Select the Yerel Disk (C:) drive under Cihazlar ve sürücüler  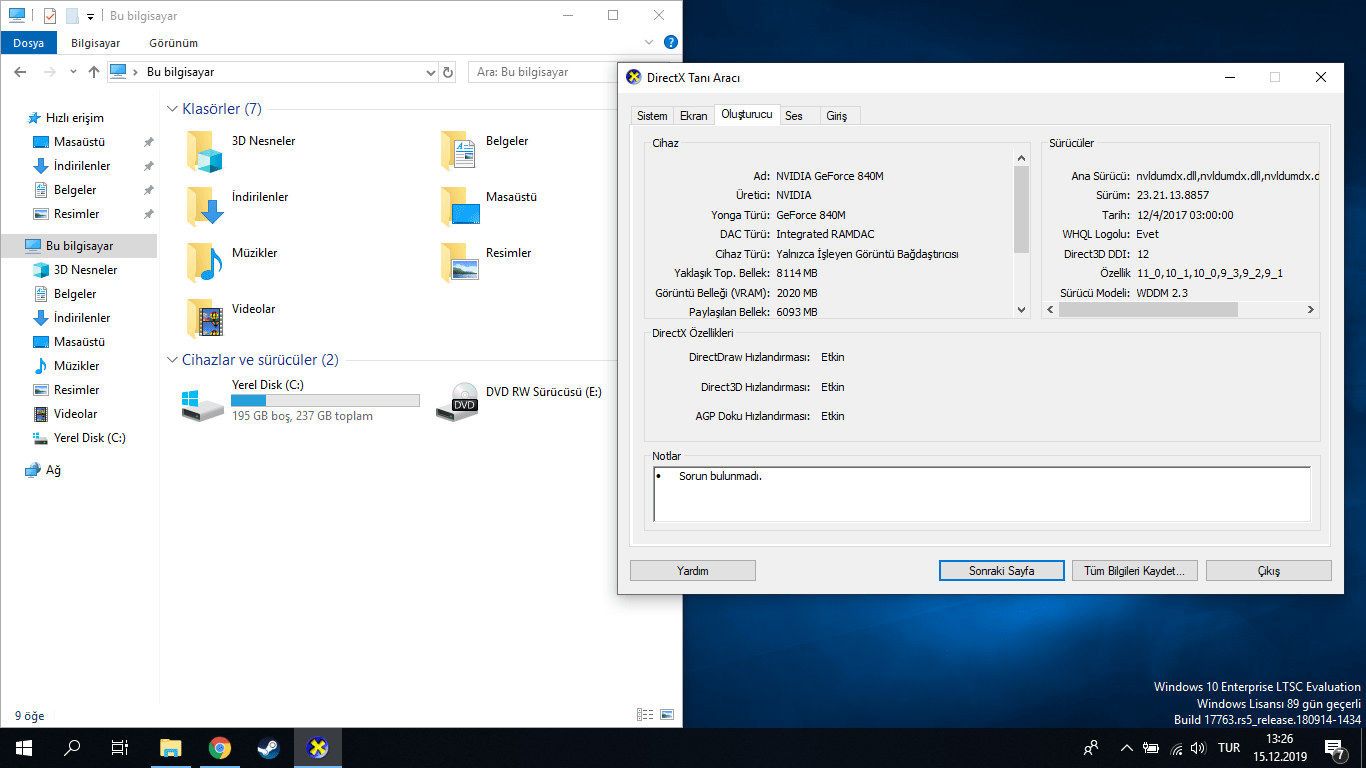coord(300,400)
